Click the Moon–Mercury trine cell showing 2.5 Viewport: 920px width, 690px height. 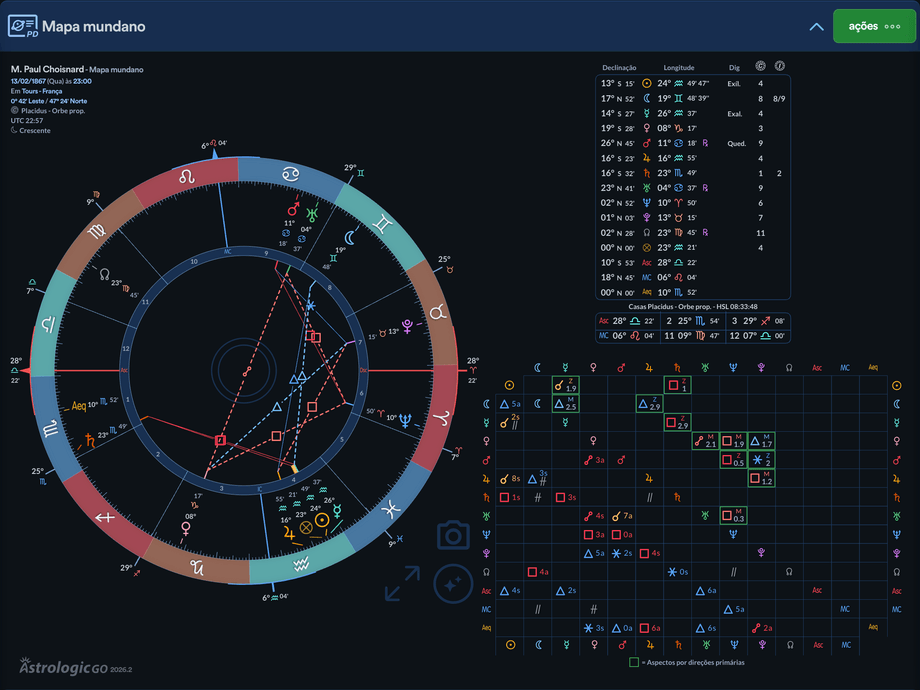pyautogui.click(x=565, y=404)
